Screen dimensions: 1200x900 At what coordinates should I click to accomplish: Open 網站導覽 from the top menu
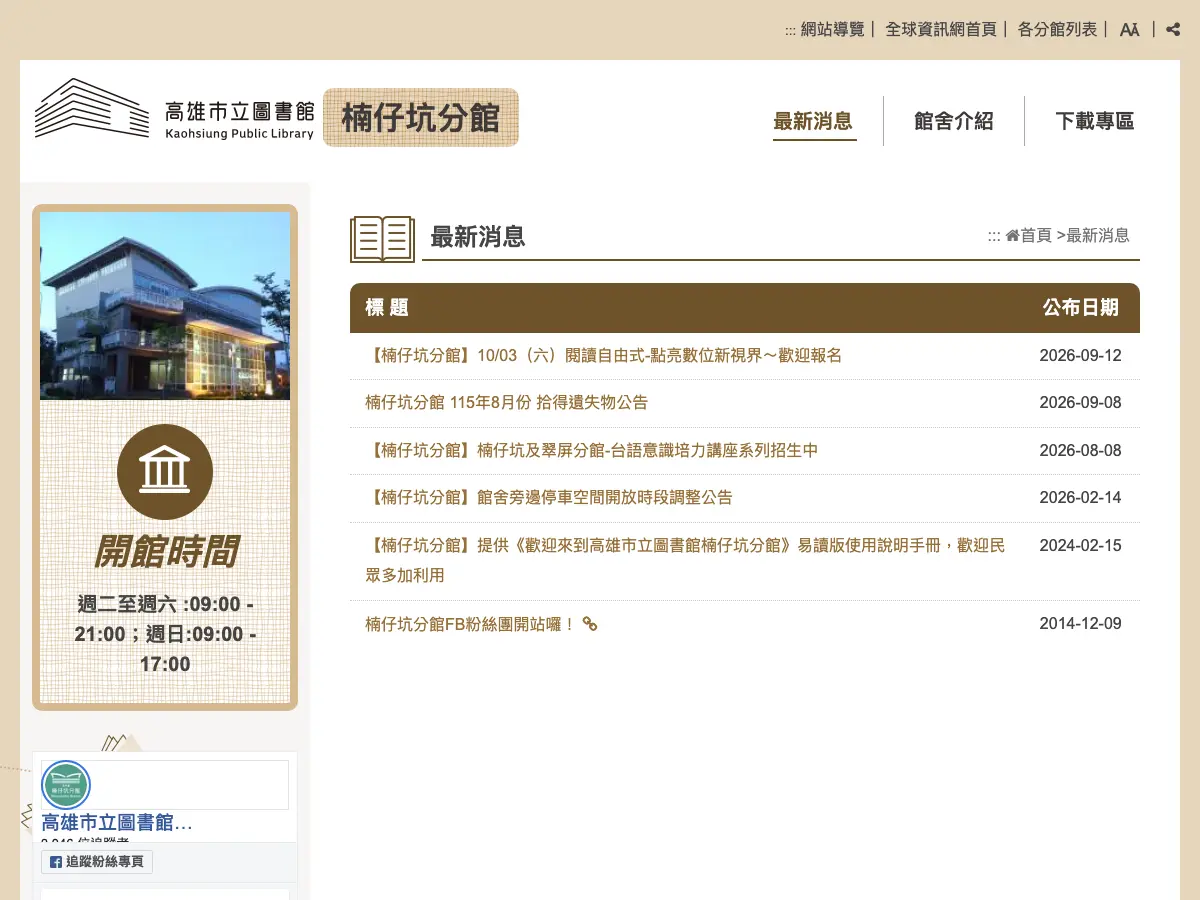[832, 29]
